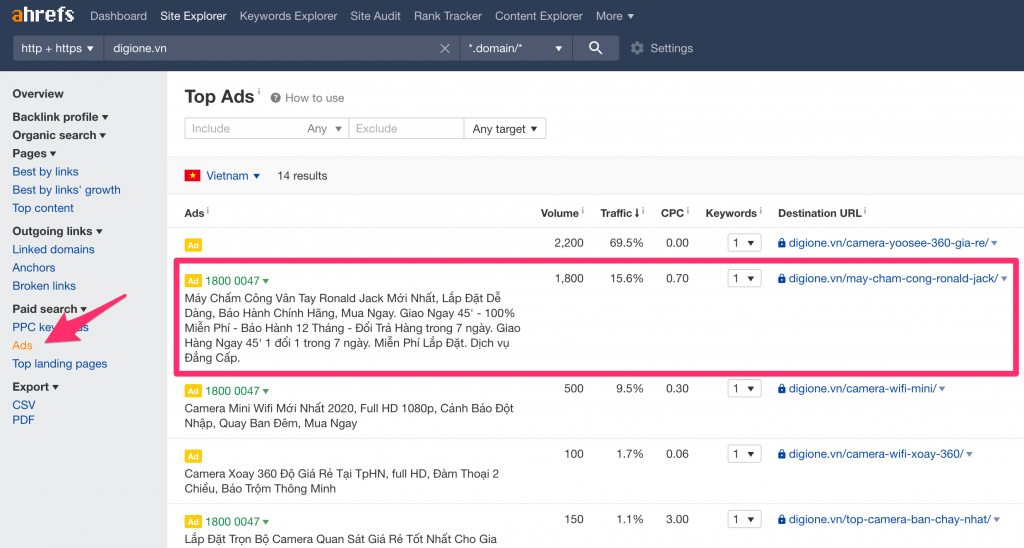Expand arrow after may-cham-cong-ronald-jack URL
Screen dimensions: 1024x548
click(1004, 279)
